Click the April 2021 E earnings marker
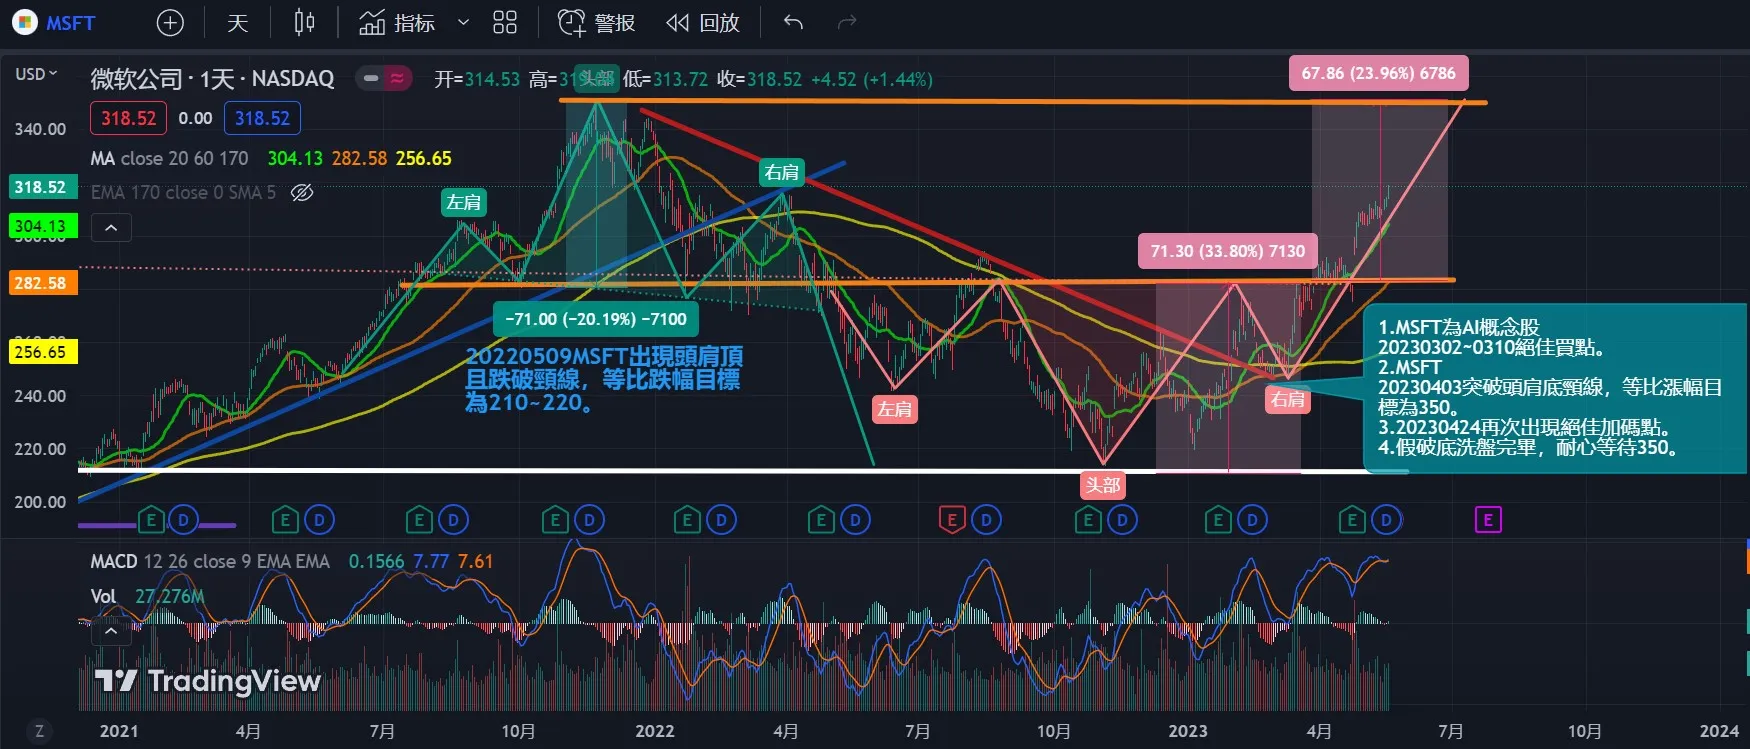Screen dimensions: 1750x749 pos(285,519)
